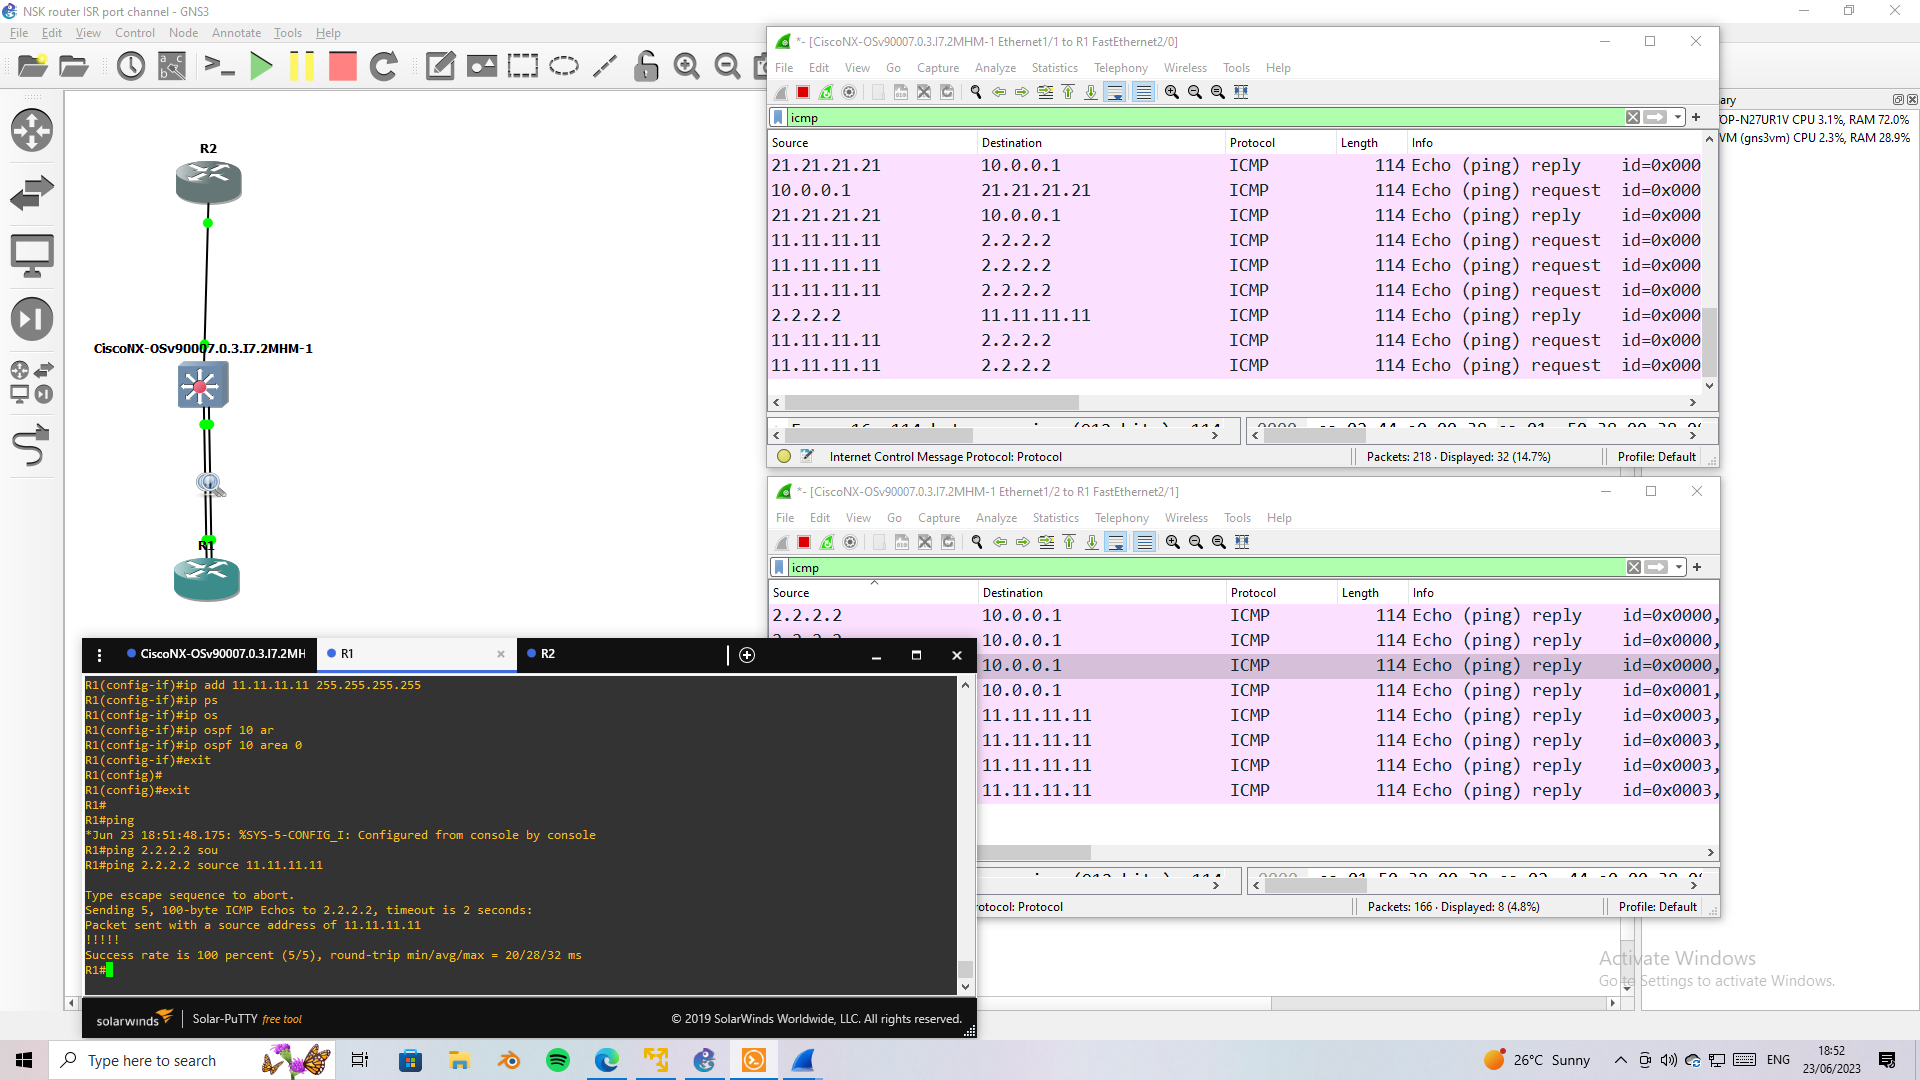The height and width of the screenshot is (1080, 1920).
Task: Select the draw-rectangle tool in GNS3
Action: point(523,66)
